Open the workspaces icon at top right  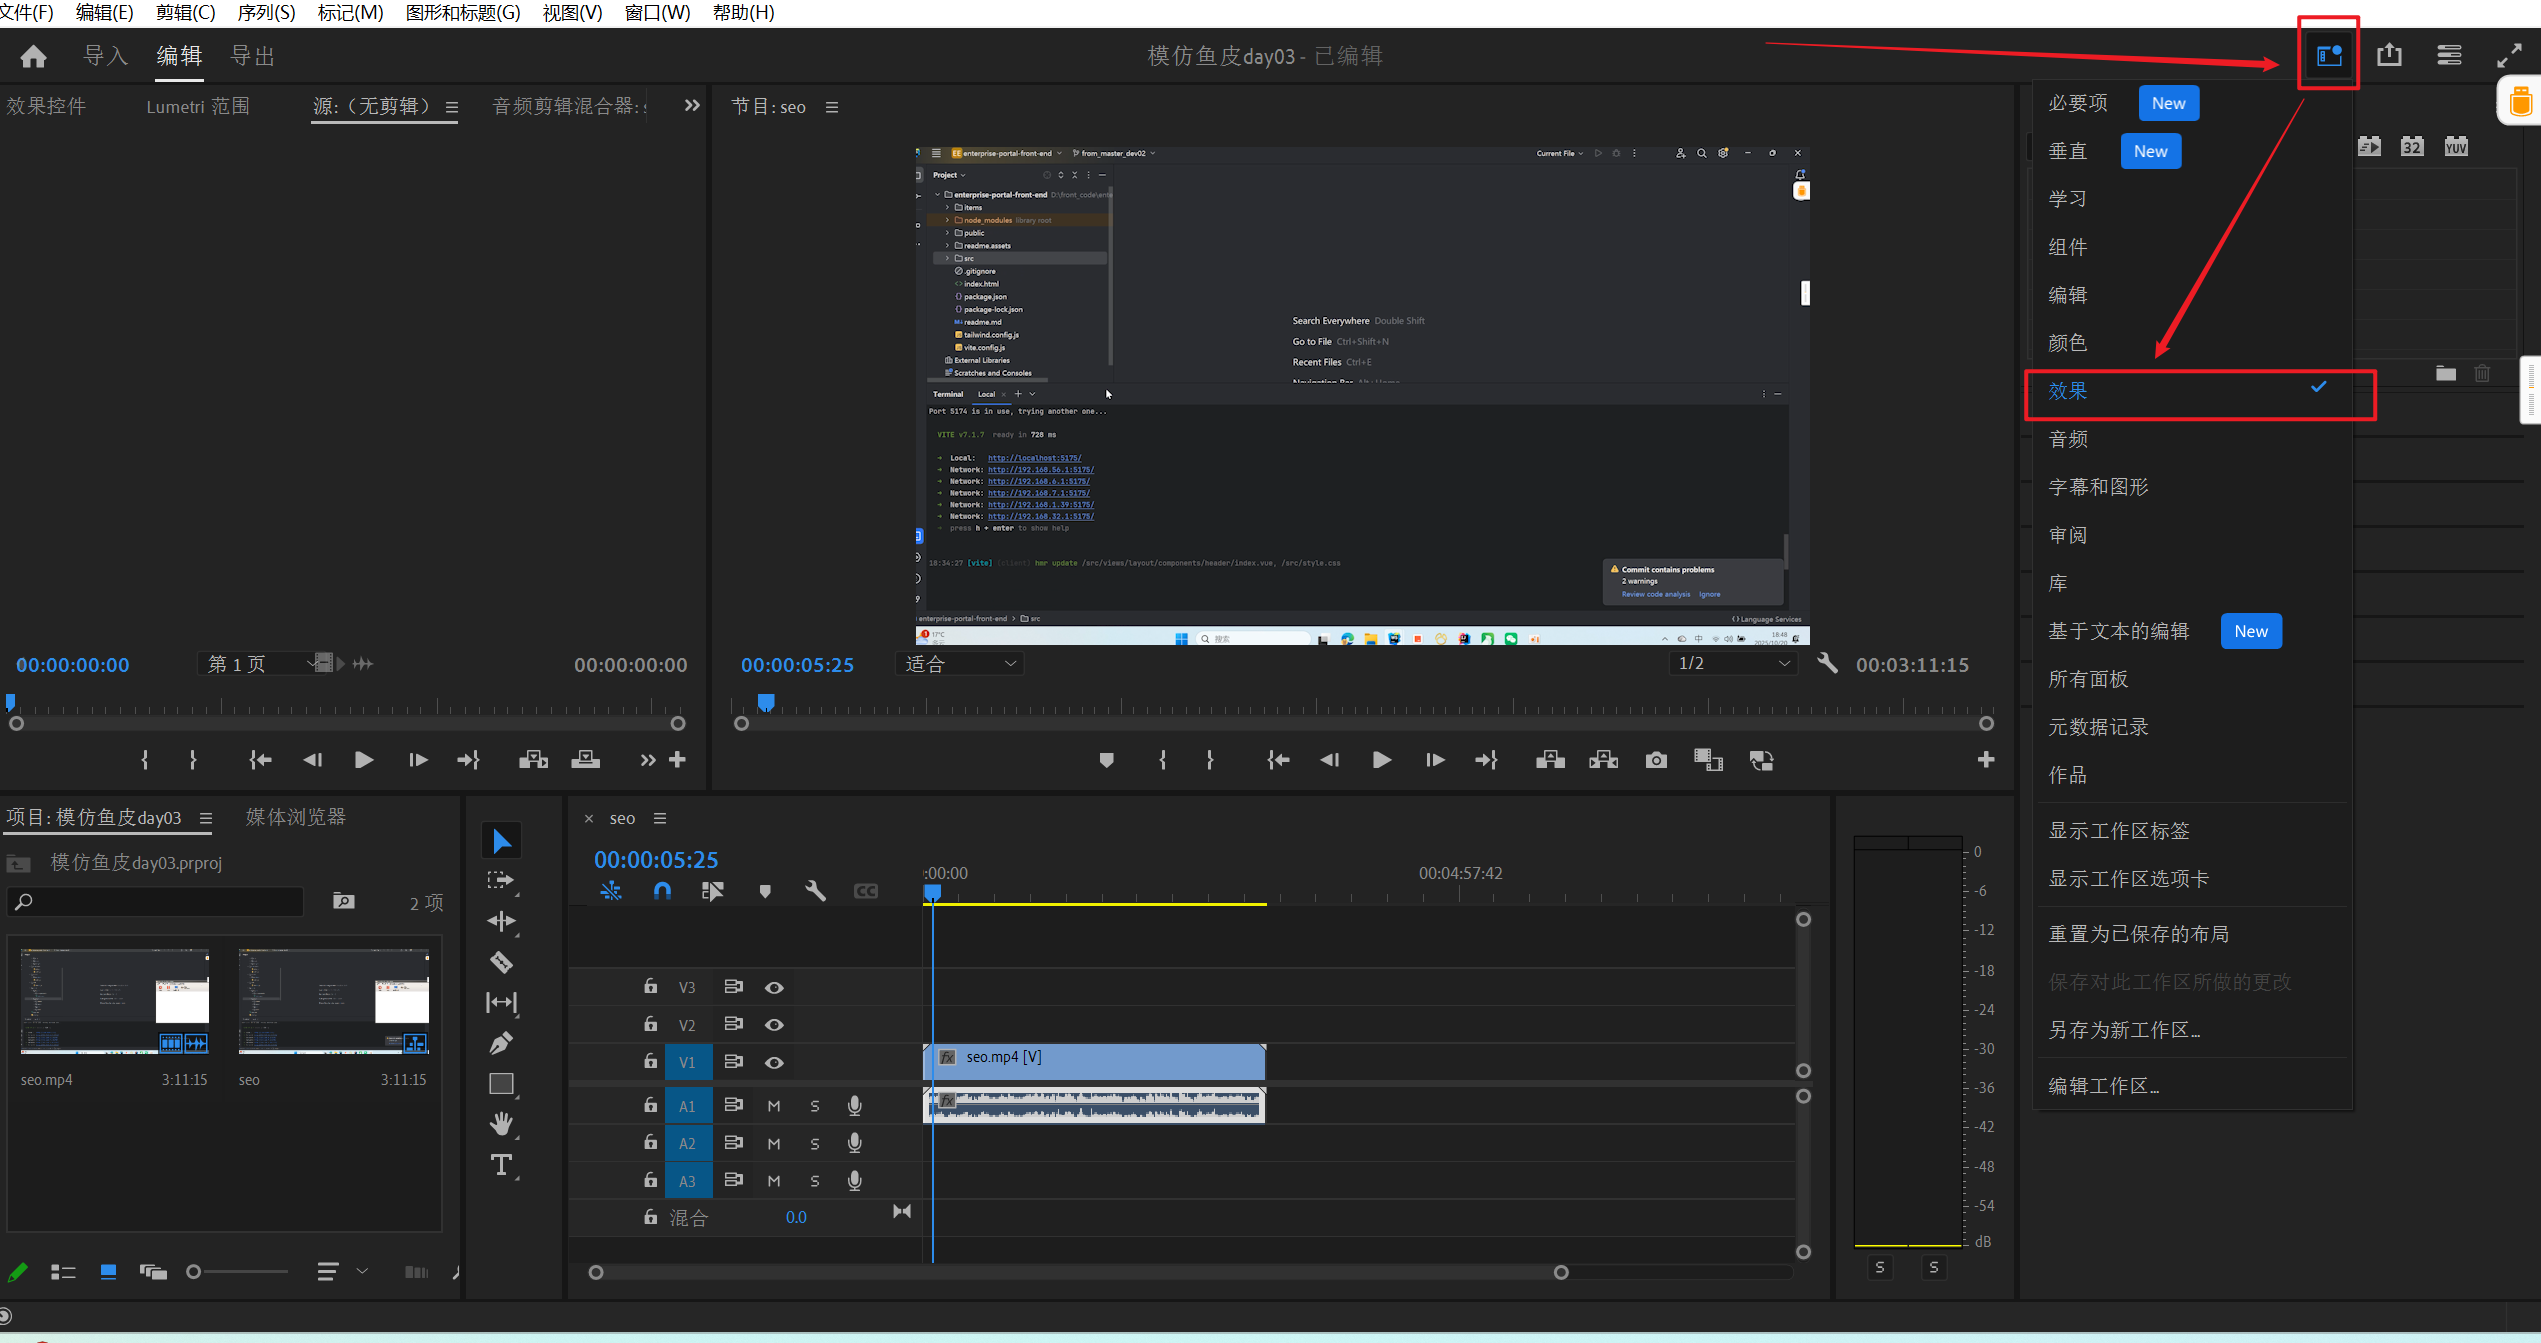2328,55
